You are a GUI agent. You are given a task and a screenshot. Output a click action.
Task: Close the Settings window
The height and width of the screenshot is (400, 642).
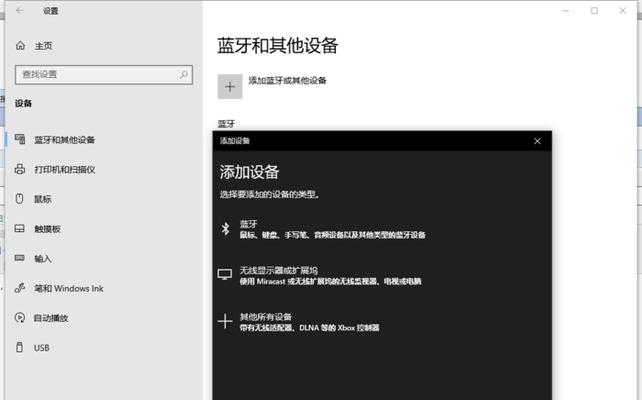pos(622,11)
